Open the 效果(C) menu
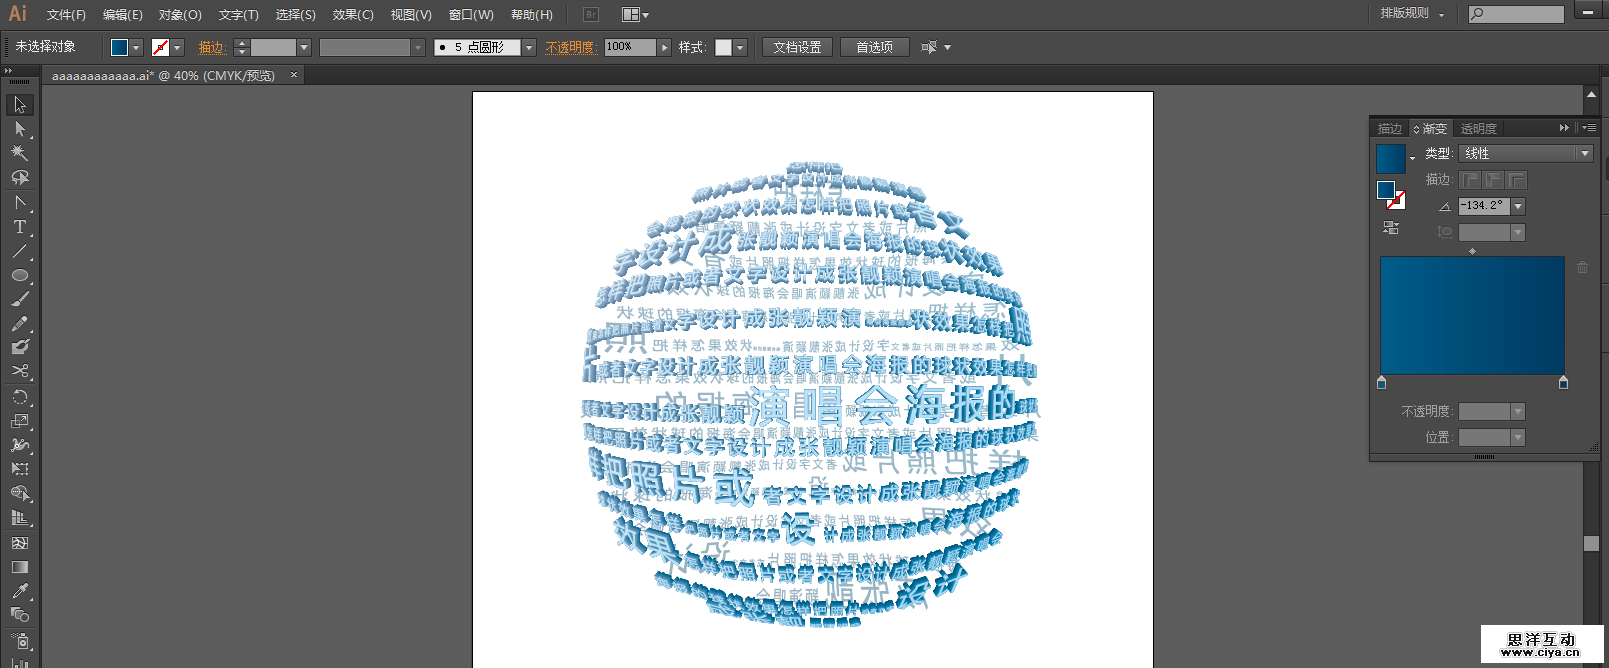This screenshot has width=1609, height=668. point(352,15)
